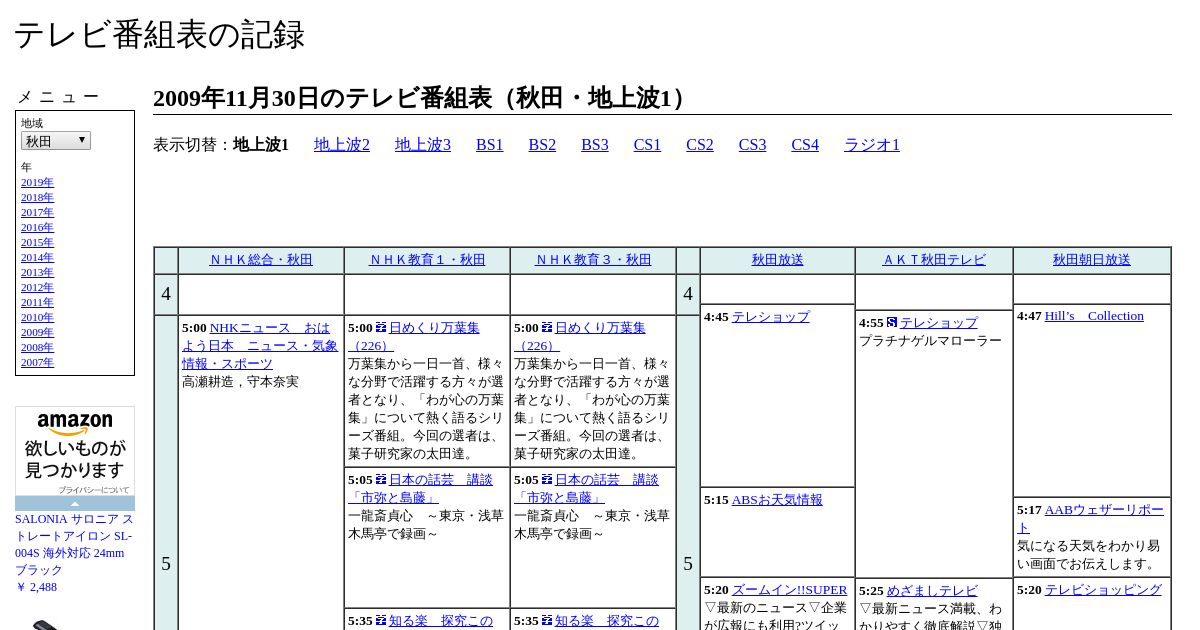Open 日本の話芸 講談 on NHK教育1

(420, 488)
